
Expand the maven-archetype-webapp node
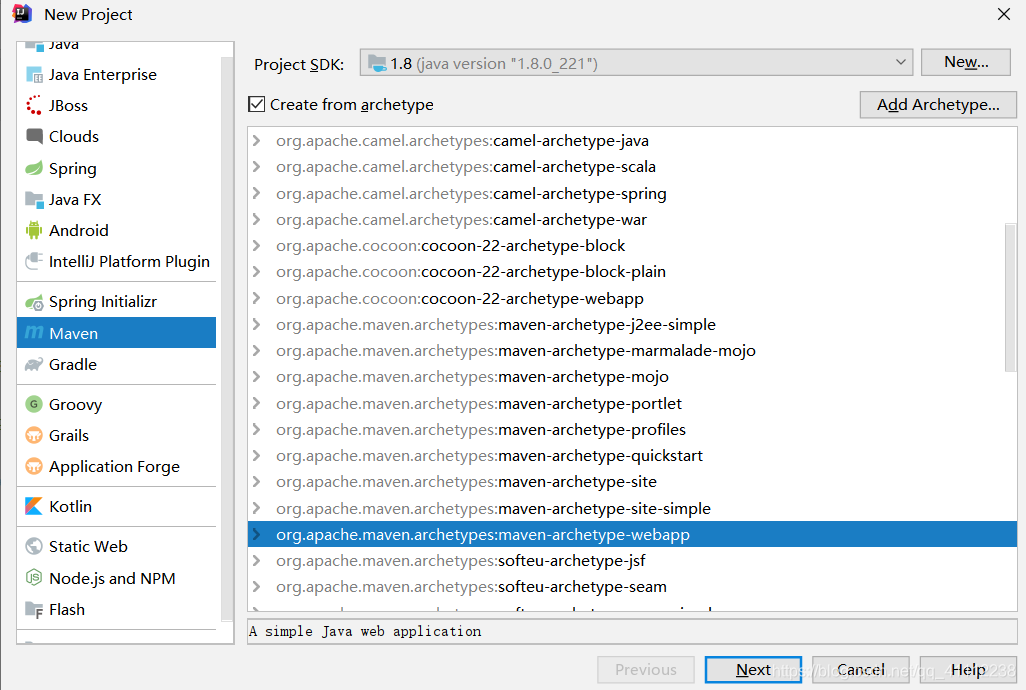pos(256,534)
